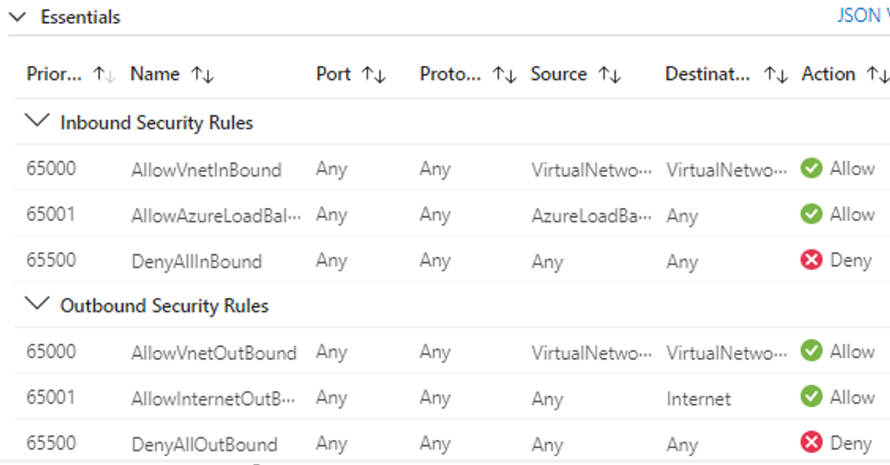Sort by Protocol column arrows
Screen dimensions: 890x465
pos(504,74)
